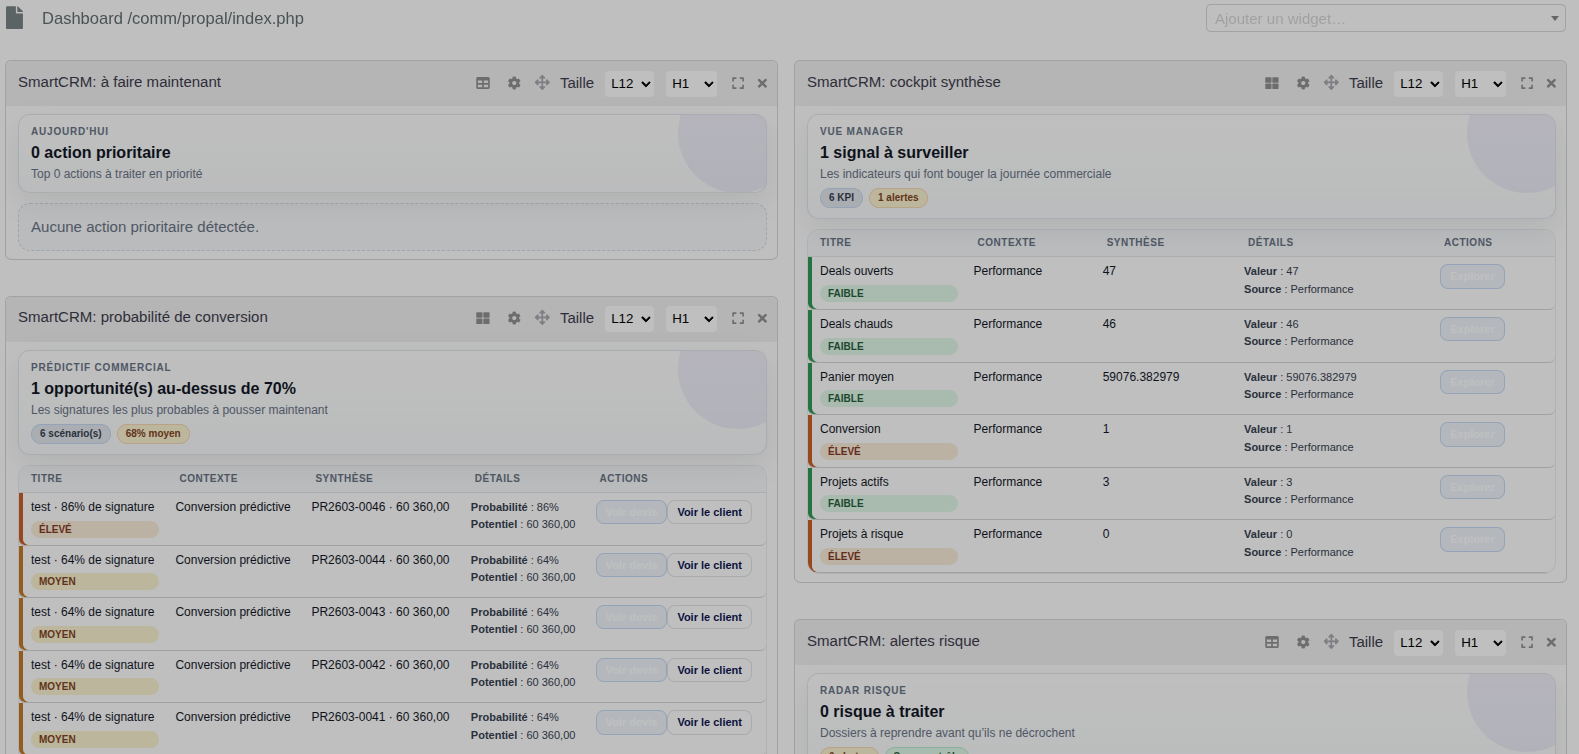
Task: Click the 'SYNTHÈSE' column header in cockpit table
Action: tap(1135, 242)
